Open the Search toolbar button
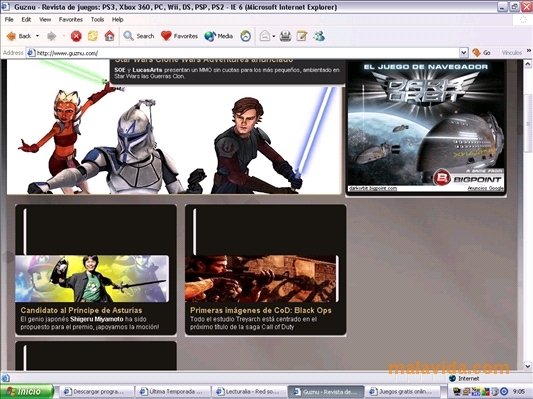 (139, 36)
